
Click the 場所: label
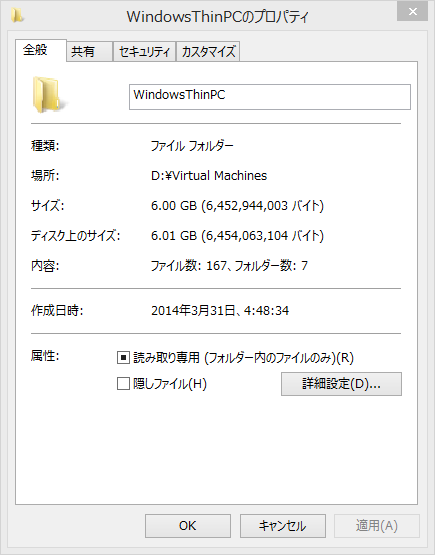45,175
